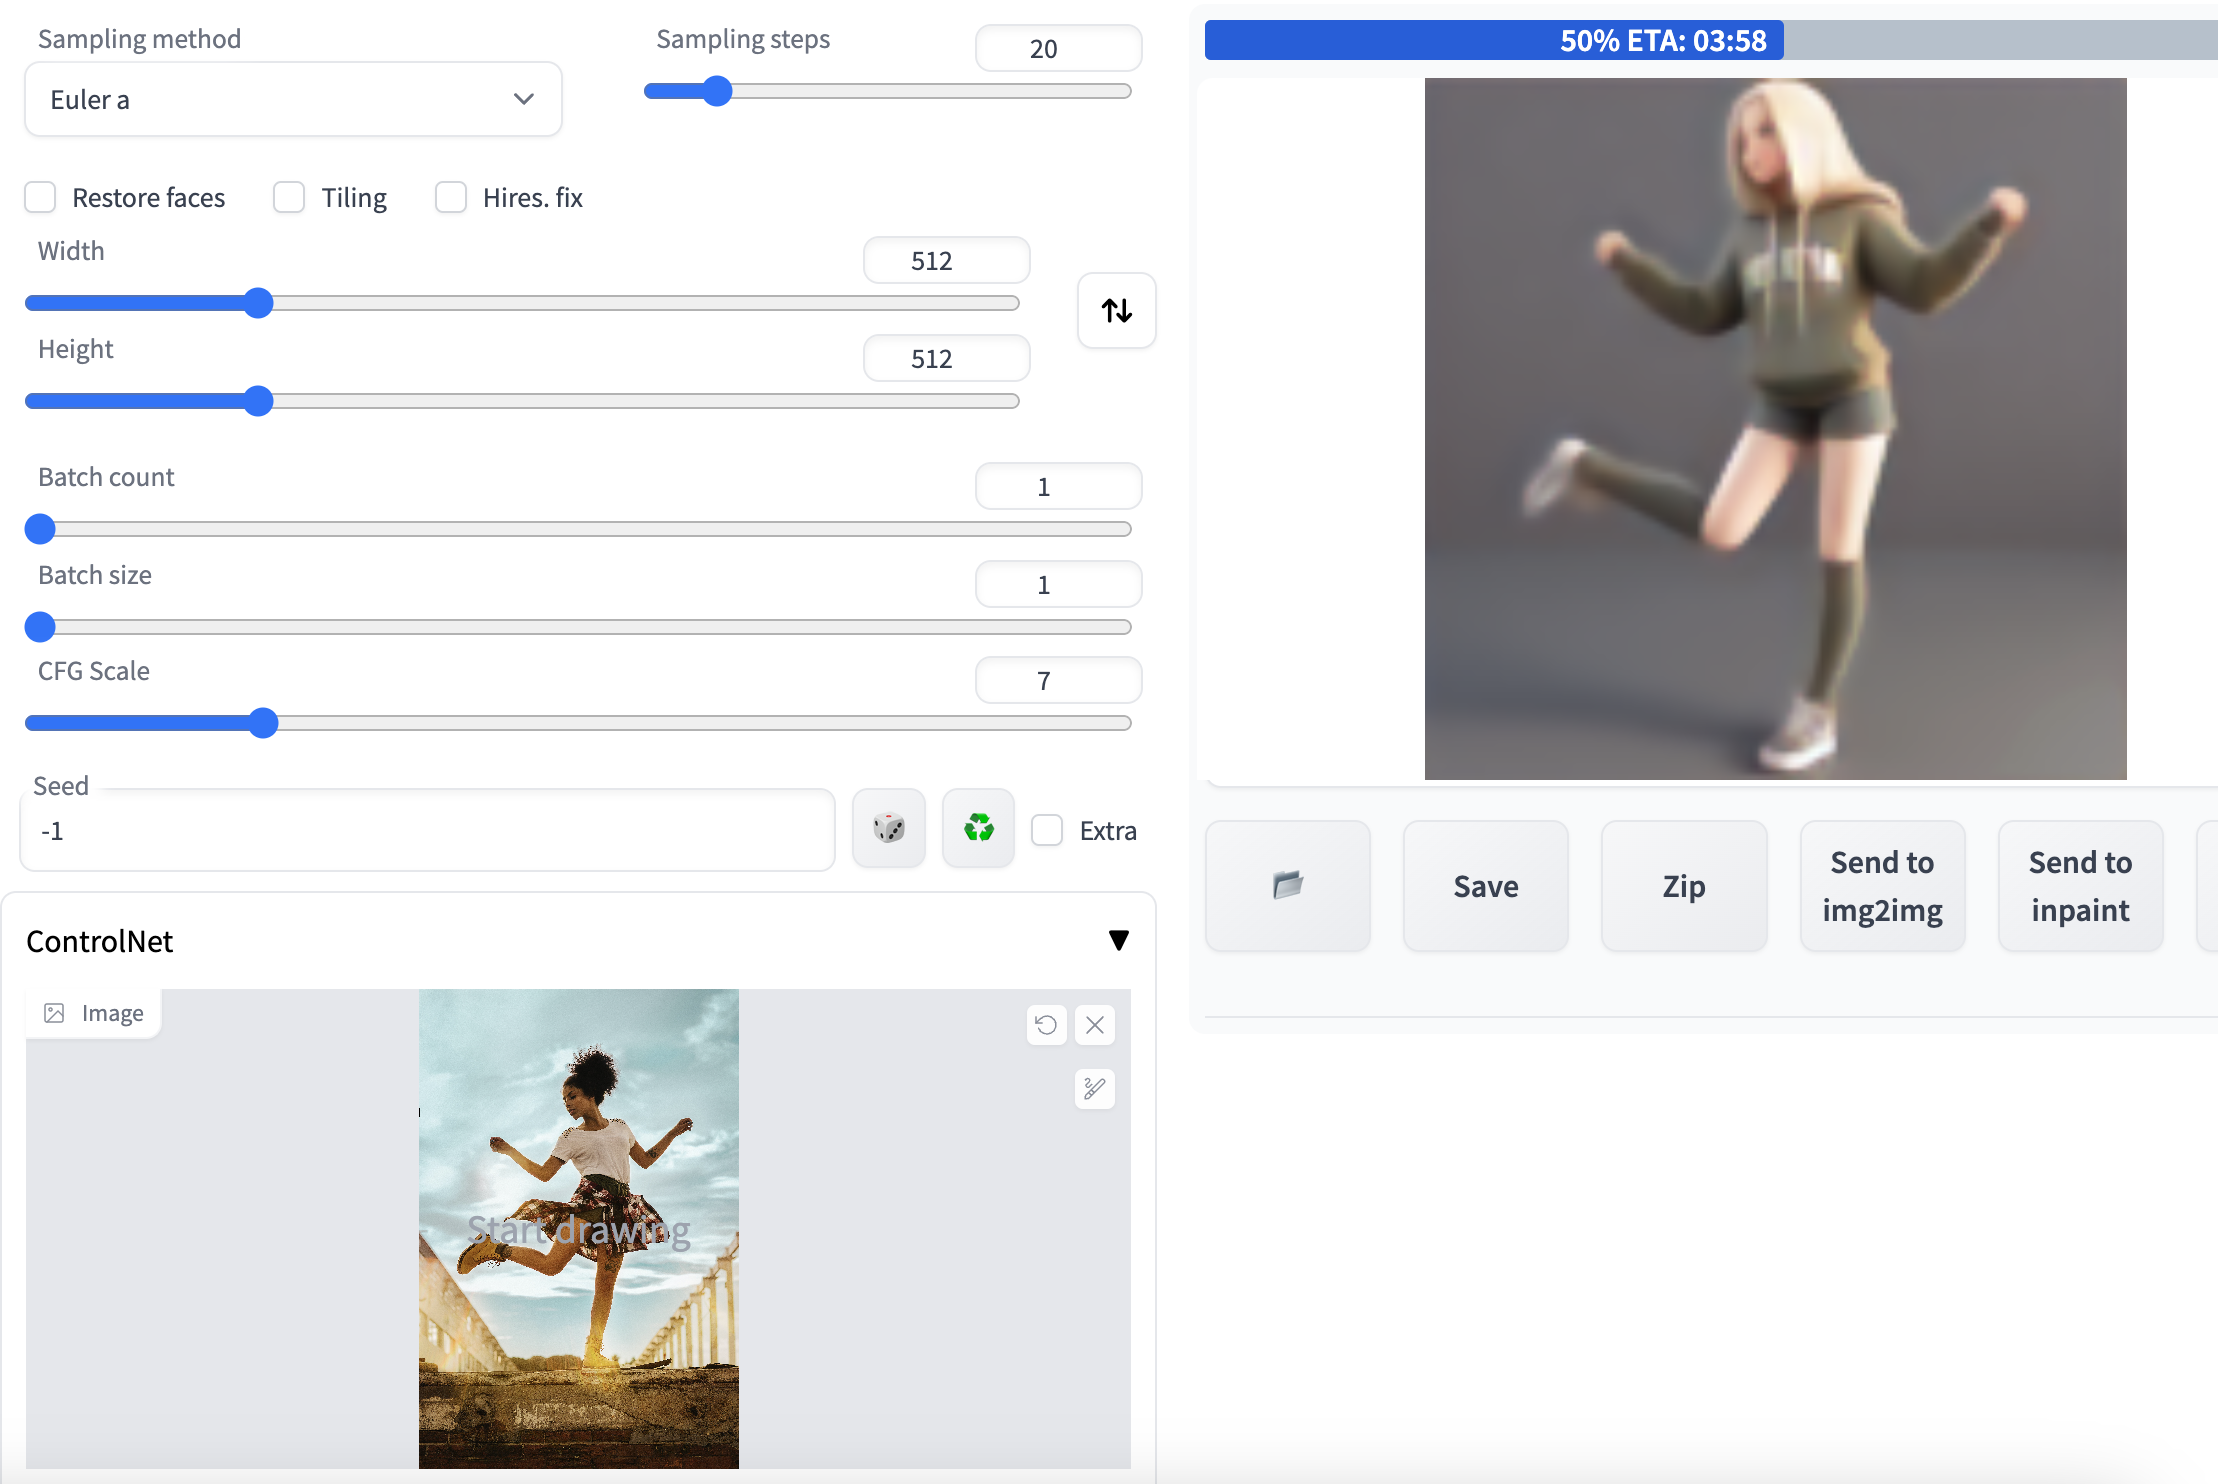Turn on Hires. fix
The width and height of the screenshot is (2218, 1484).
click(x=451, y=197)
